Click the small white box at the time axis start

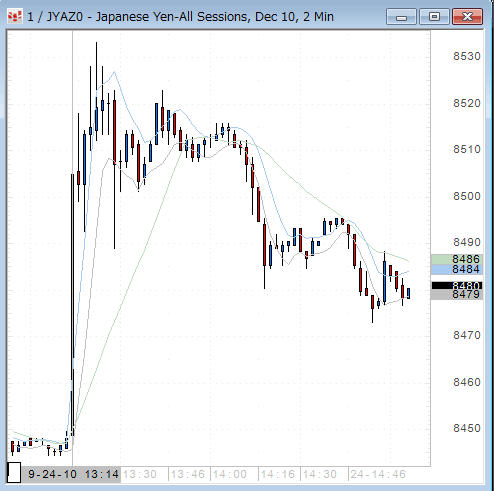[x=14, y=472]
